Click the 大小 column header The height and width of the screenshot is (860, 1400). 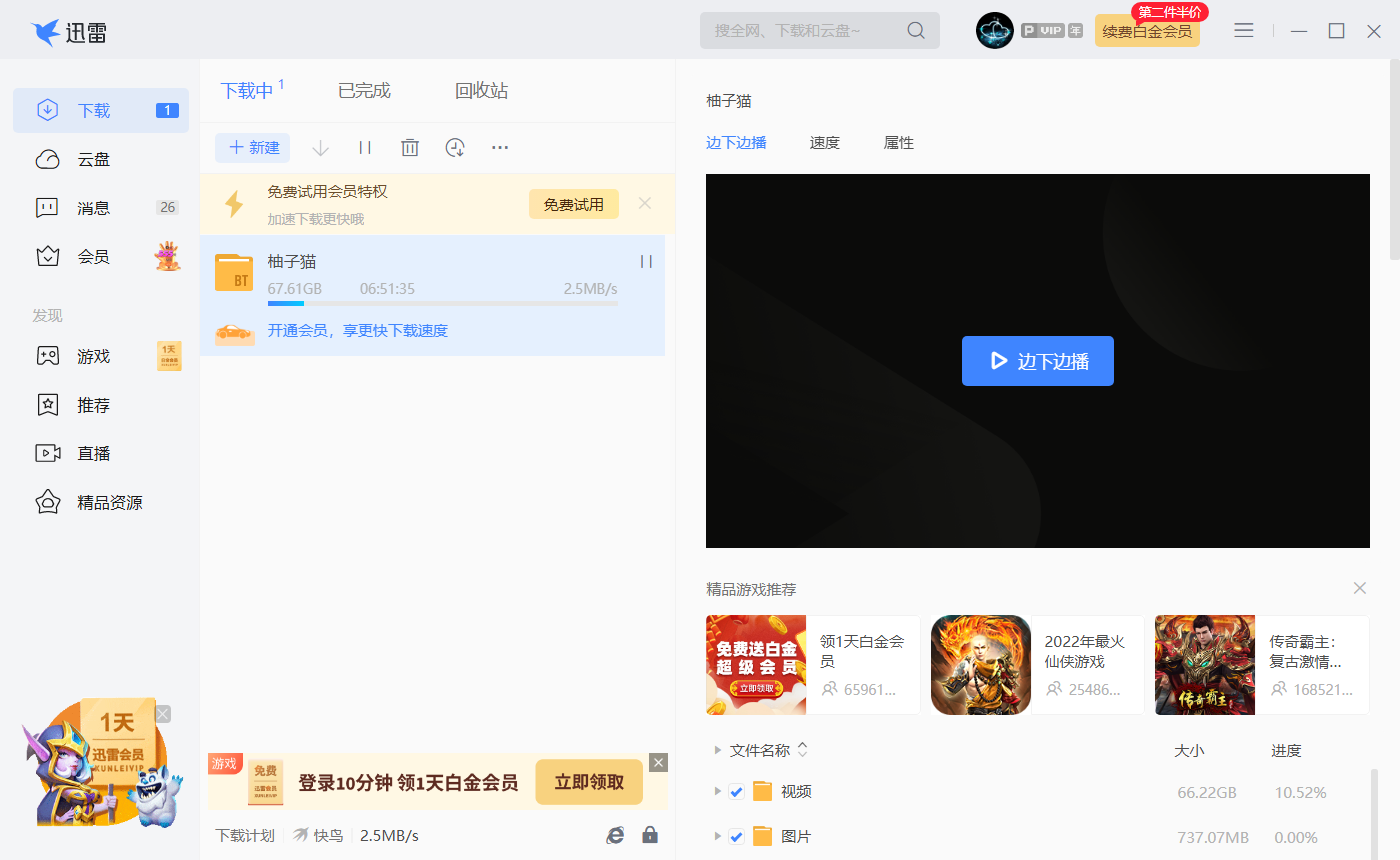click(1189, 751)
